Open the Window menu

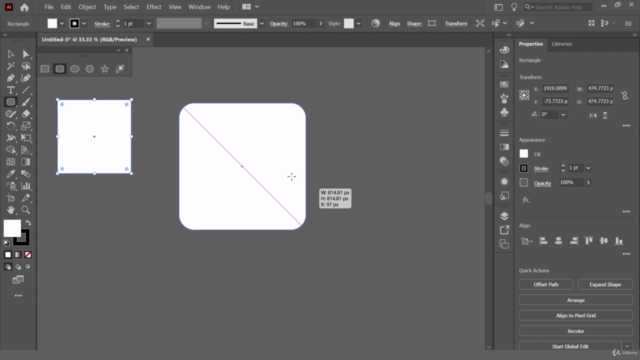click(199, 7)
